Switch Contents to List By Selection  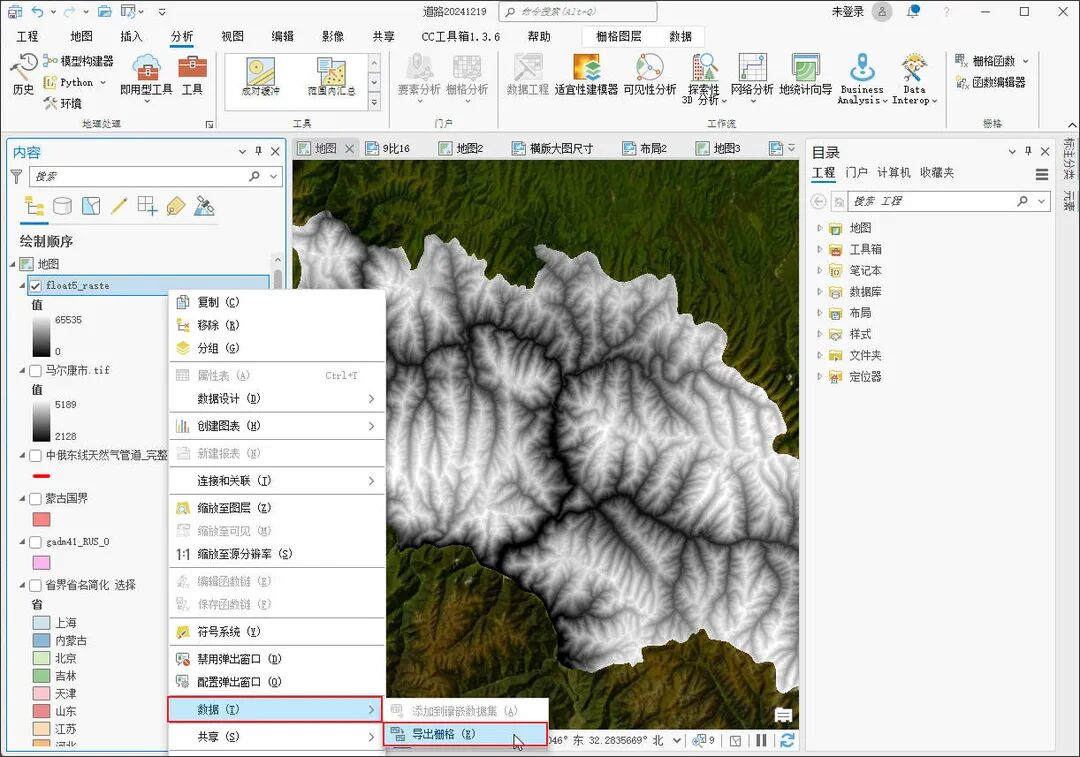pos(91,206)
